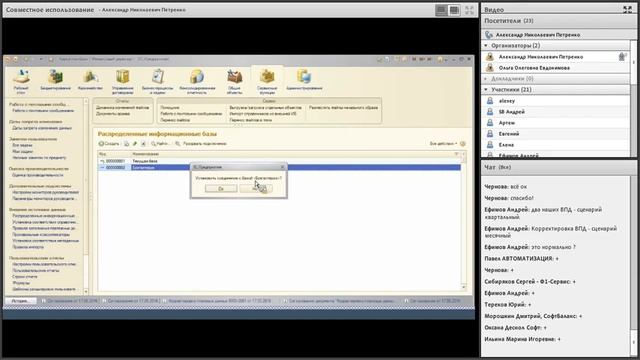Open the Администрирование section icon
The width and height of the screenshot is (640, 360).
(x=304, y=80)
